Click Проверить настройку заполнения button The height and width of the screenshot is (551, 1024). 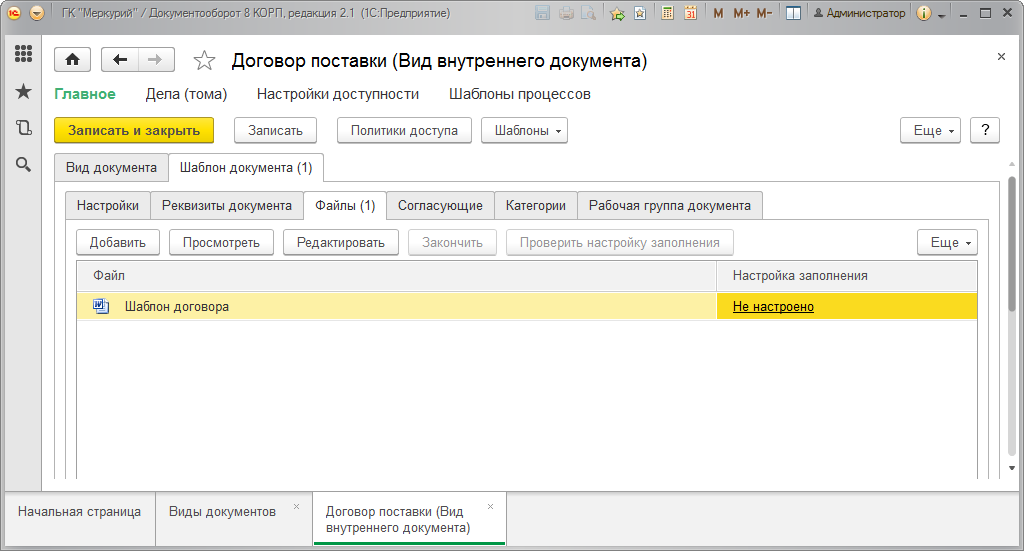click(620, 243)
